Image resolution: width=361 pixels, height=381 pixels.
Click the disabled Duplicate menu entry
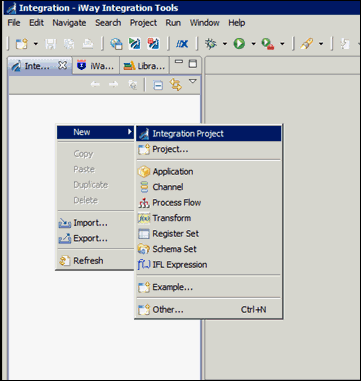96,185
